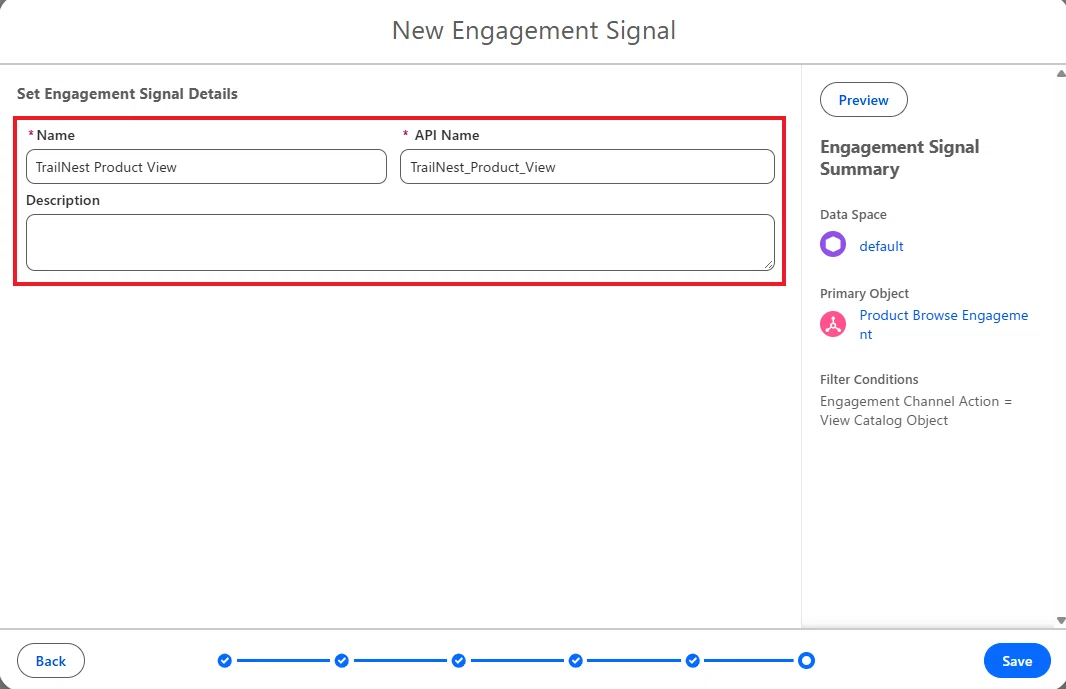
Task: Select the third completed progress step
Action: click(459, 660)
